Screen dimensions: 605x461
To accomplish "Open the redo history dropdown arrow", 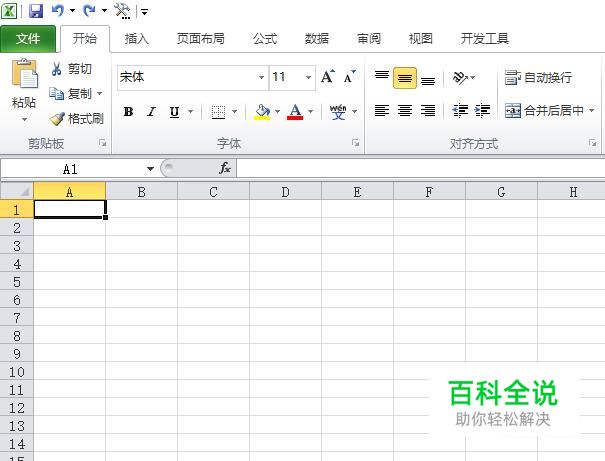I will [104, 10].
